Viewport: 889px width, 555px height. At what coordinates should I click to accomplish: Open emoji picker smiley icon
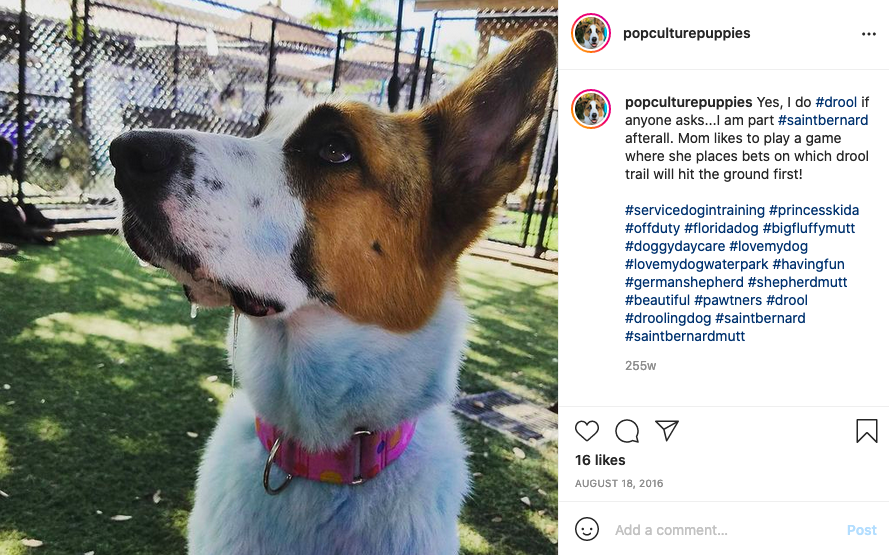[587, 529]
